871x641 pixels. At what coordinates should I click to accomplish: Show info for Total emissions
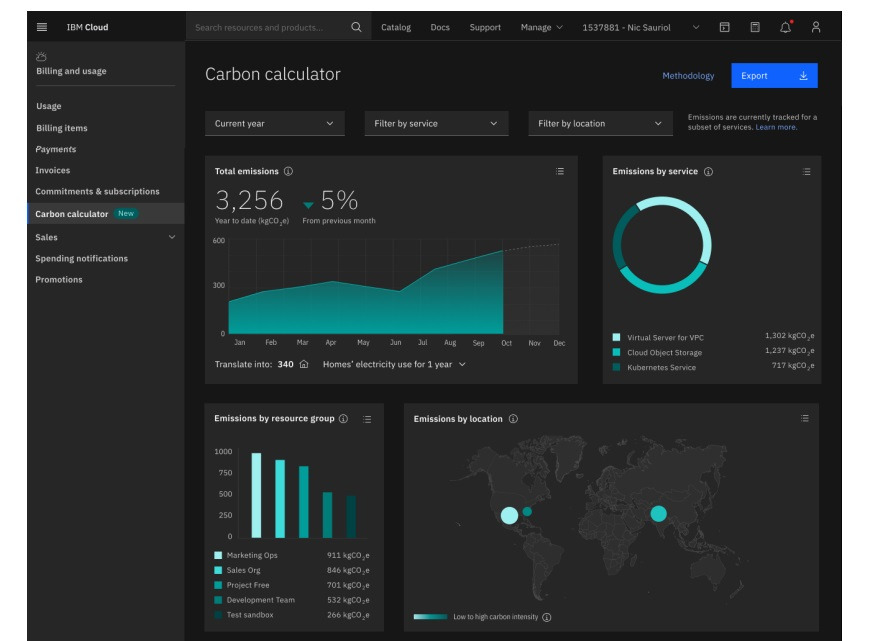pyautogui.click(x=288, y=171)
